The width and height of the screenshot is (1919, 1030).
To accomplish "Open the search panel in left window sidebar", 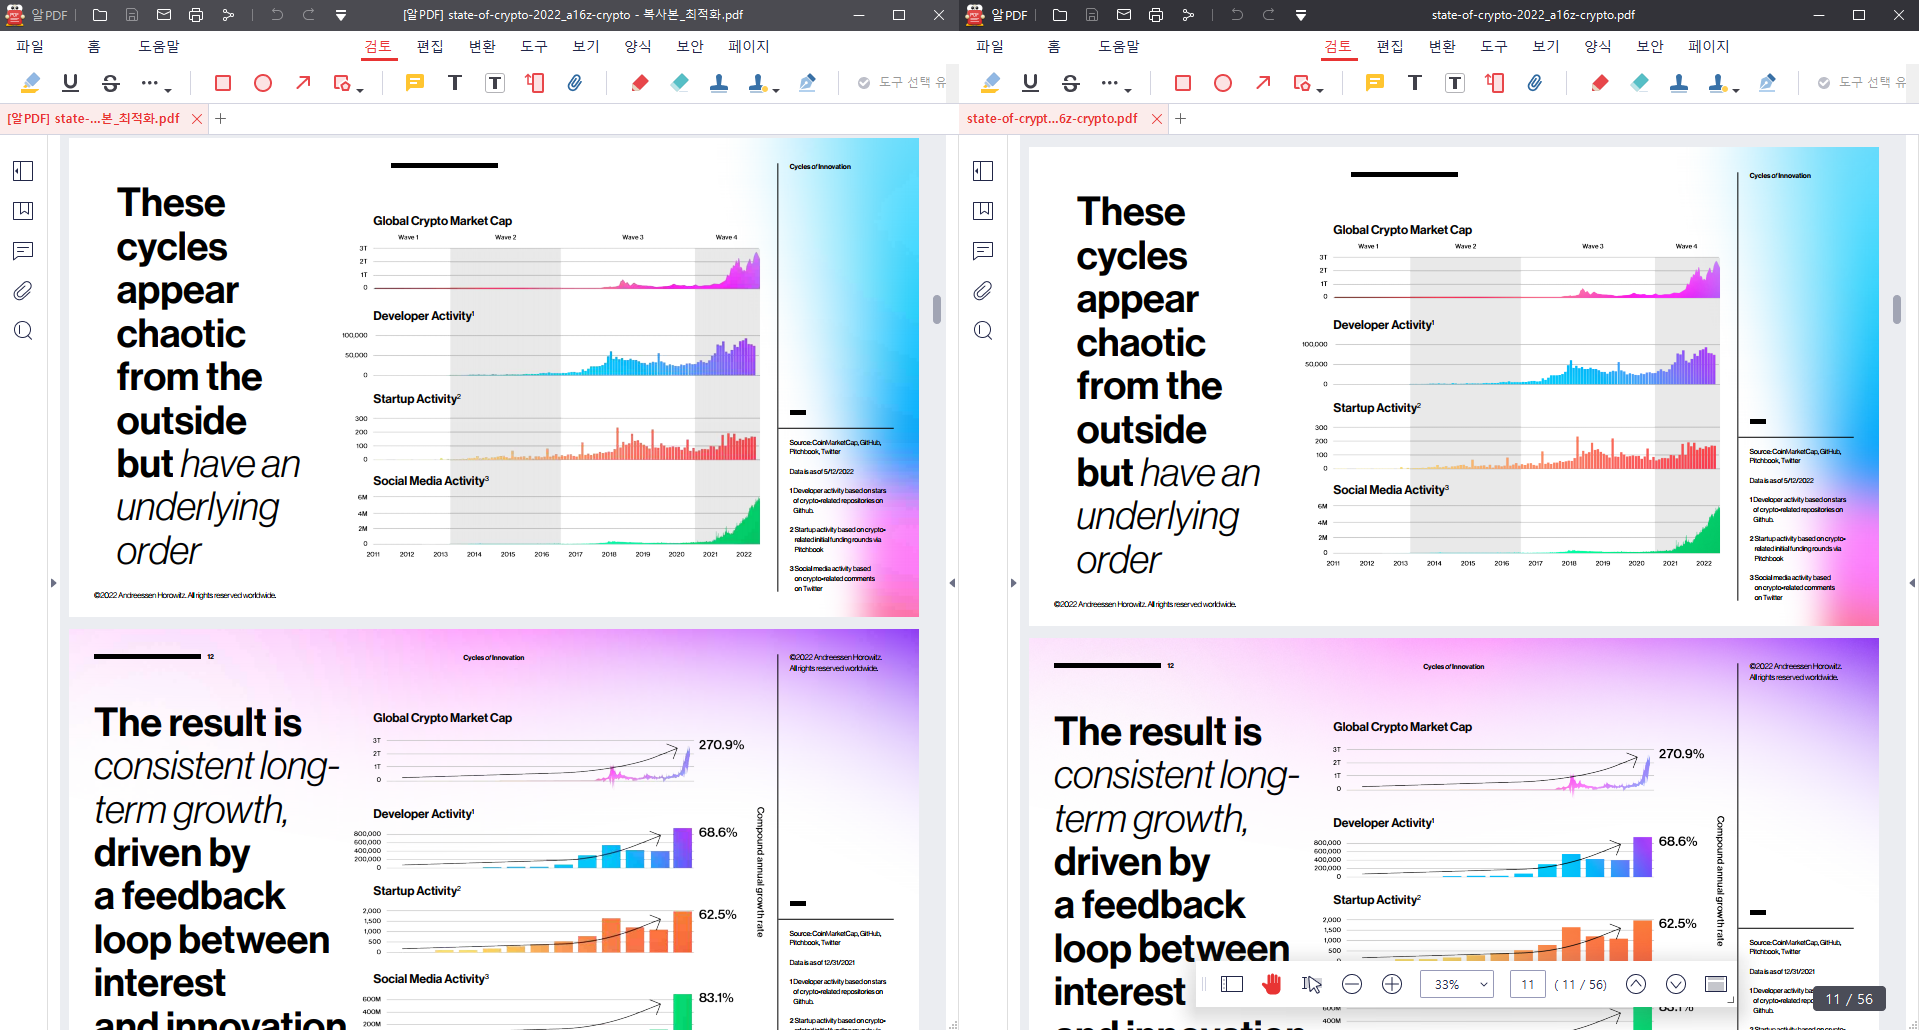I will [x=23, y=331].
